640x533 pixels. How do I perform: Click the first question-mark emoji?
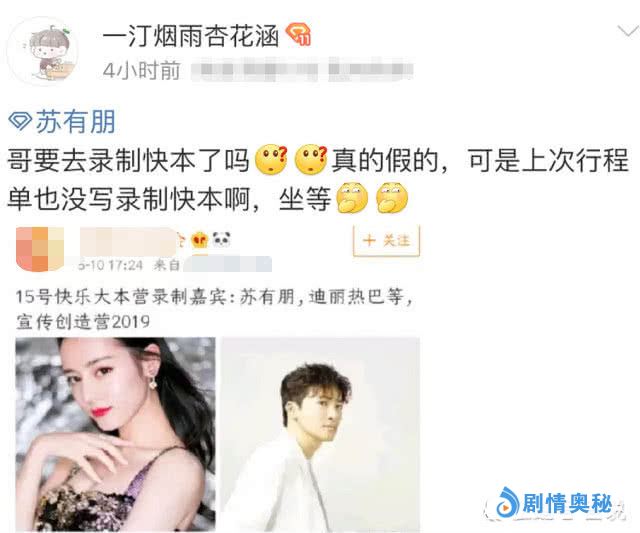pos(271,159)
